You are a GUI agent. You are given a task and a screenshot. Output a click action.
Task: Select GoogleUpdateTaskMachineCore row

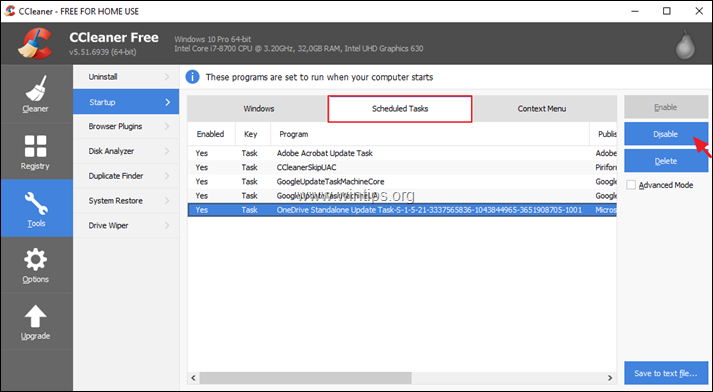tap(402, 181)
